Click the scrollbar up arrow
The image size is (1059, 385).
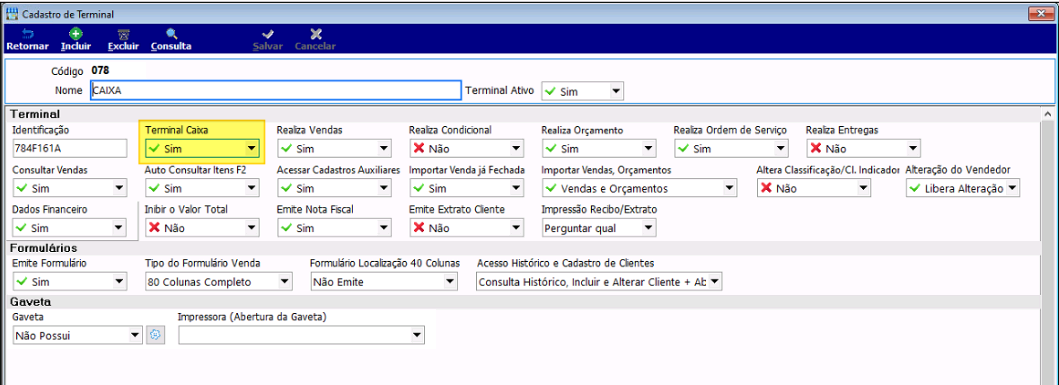point(1047,115)
